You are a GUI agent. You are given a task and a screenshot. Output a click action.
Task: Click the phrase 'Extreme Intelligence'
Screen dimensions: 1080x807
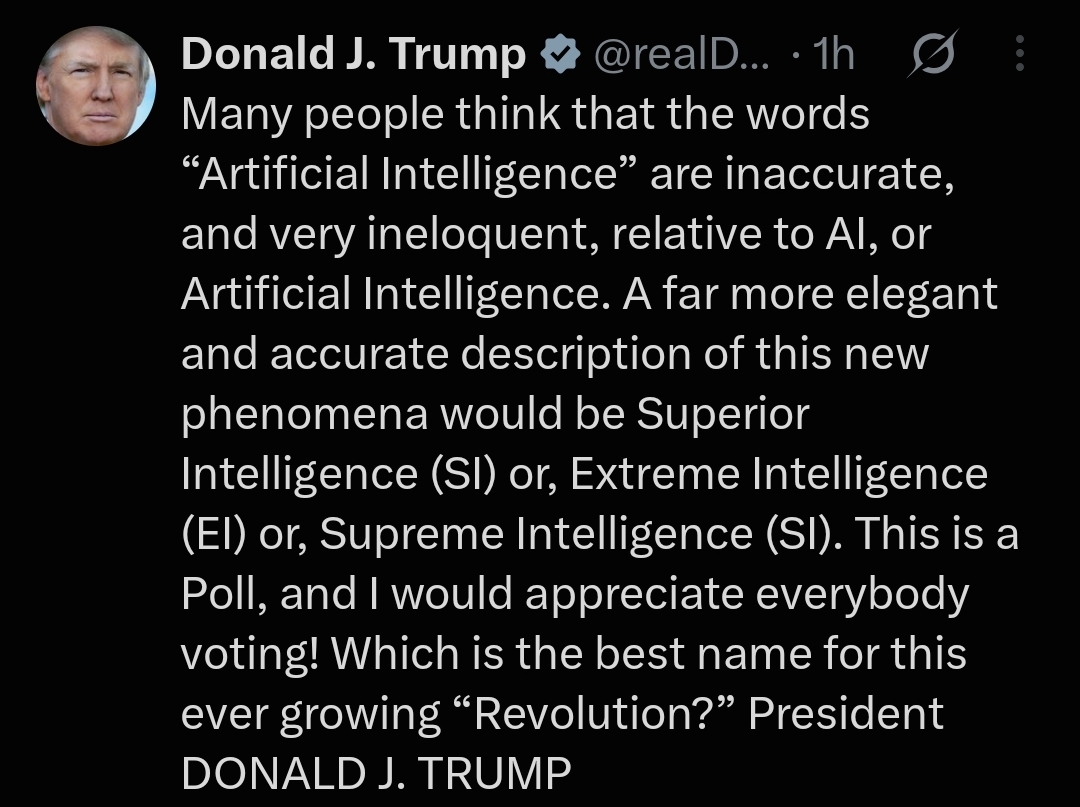(779, 474)
